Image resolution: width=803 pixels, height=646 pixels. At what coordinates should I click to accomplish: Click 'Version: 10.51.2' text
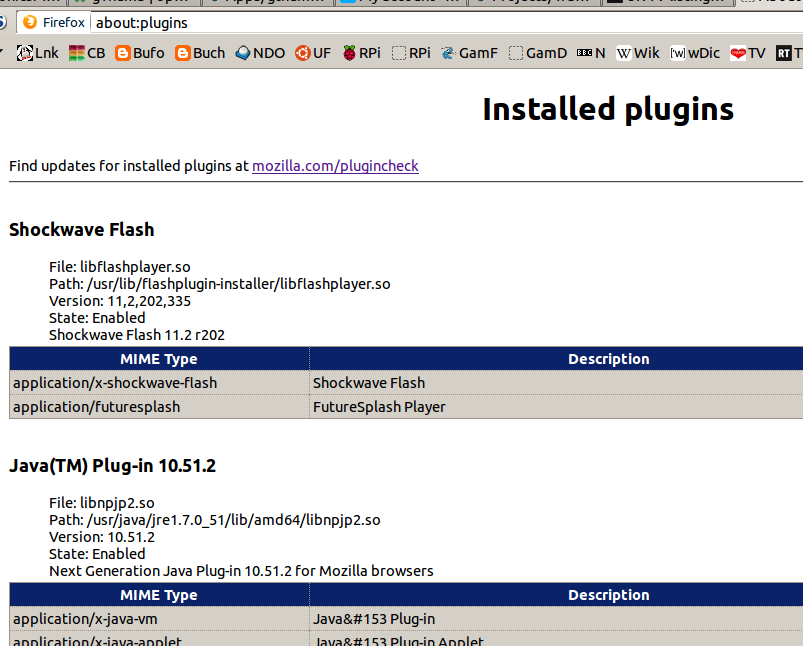tap(102, 537)
